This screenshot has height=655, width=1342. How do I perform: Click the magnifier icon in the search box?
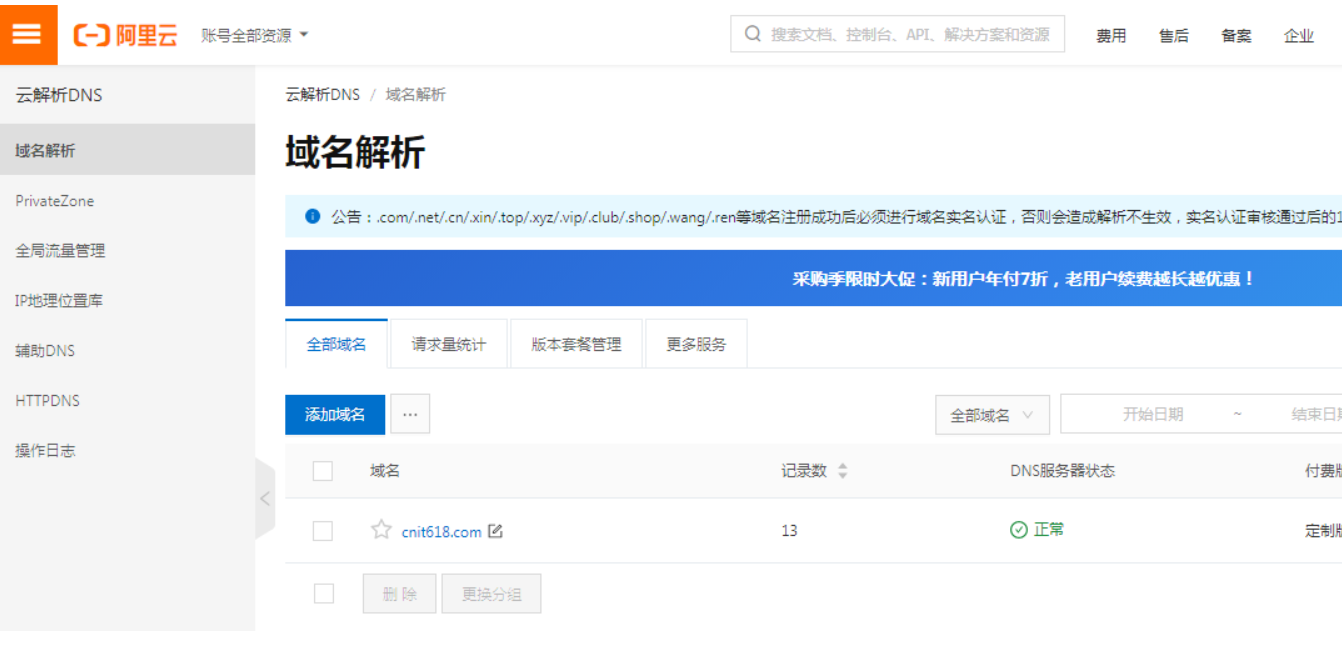(753, 34)
